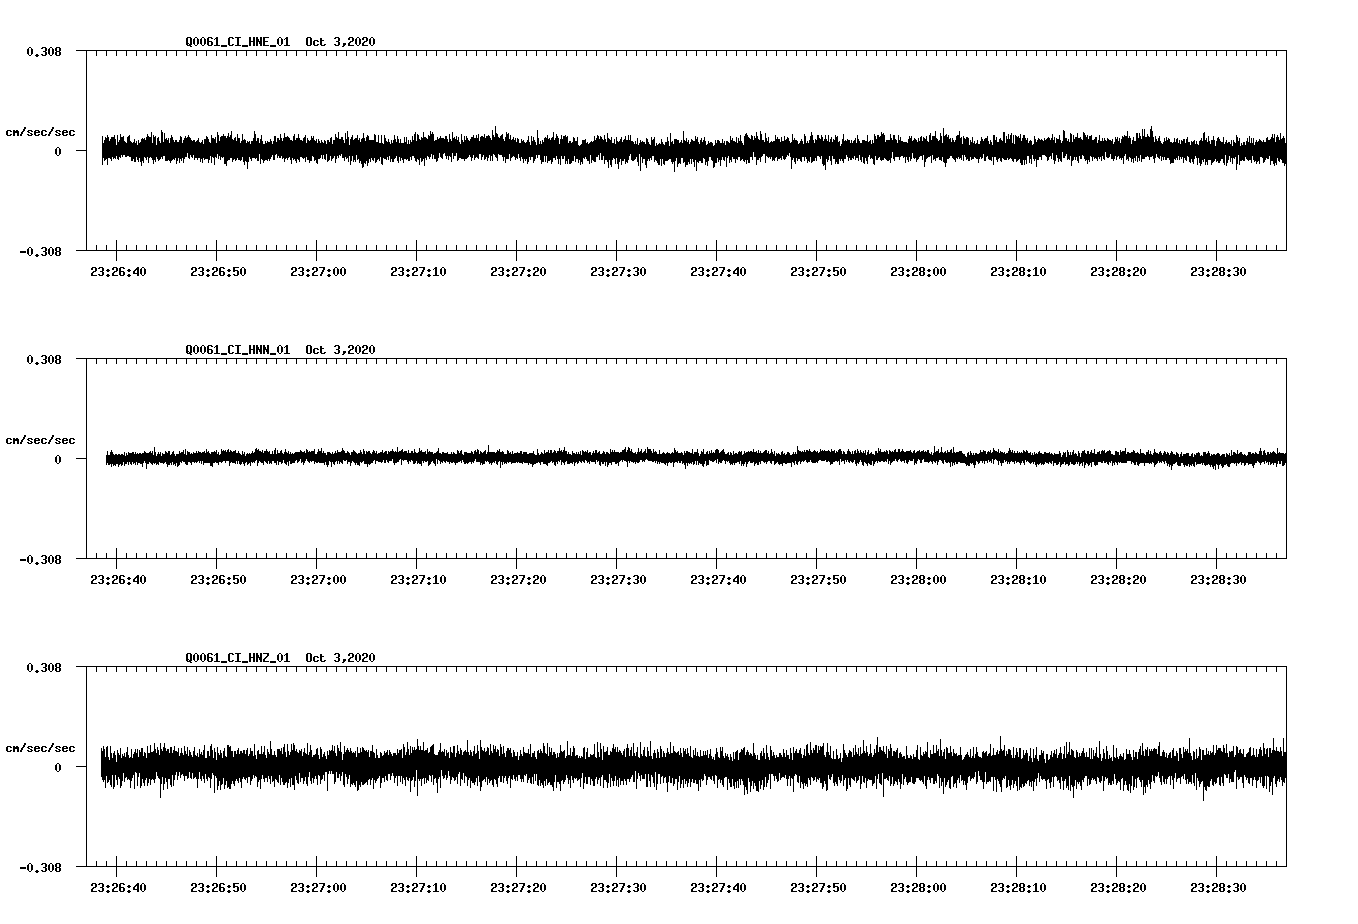Click the Oct 3,2020 date on the HNZ trace
Viewport: 1358px width, 924px height.
(x=341, y=658)
